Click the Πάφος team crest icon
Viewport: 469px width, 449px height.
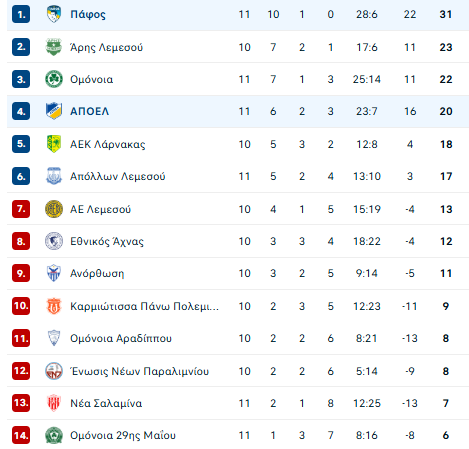coord(54,14)
